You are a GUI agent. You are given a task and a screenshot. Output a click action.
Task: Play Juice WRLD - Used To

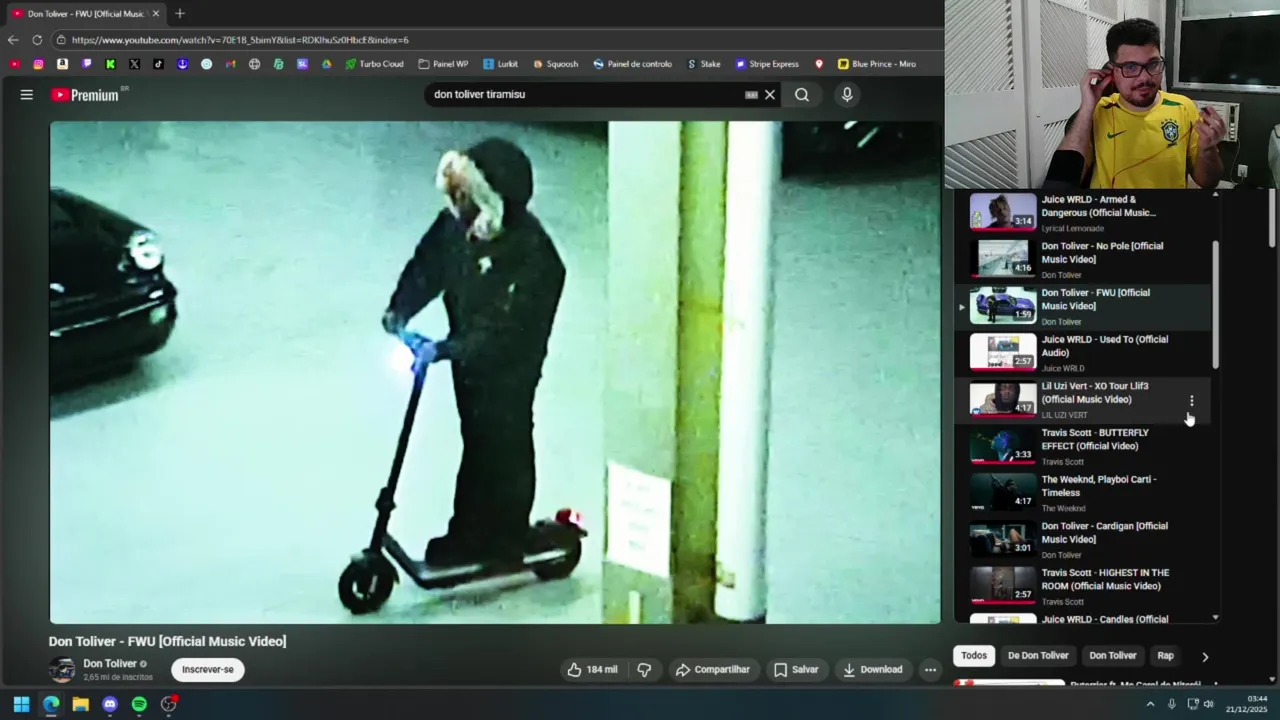point(1083,352)
